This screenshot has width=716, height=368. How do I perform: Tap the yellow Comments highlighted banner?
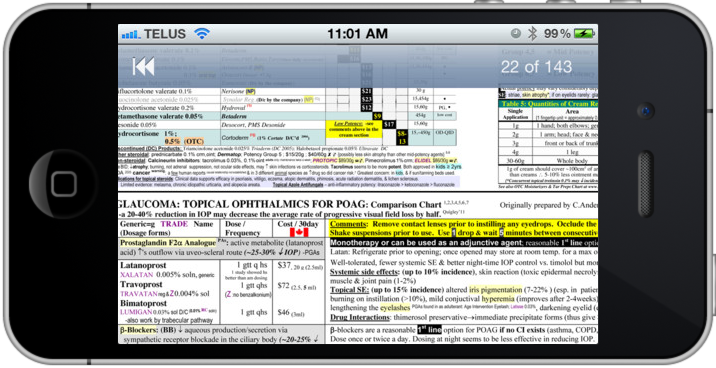463,228
